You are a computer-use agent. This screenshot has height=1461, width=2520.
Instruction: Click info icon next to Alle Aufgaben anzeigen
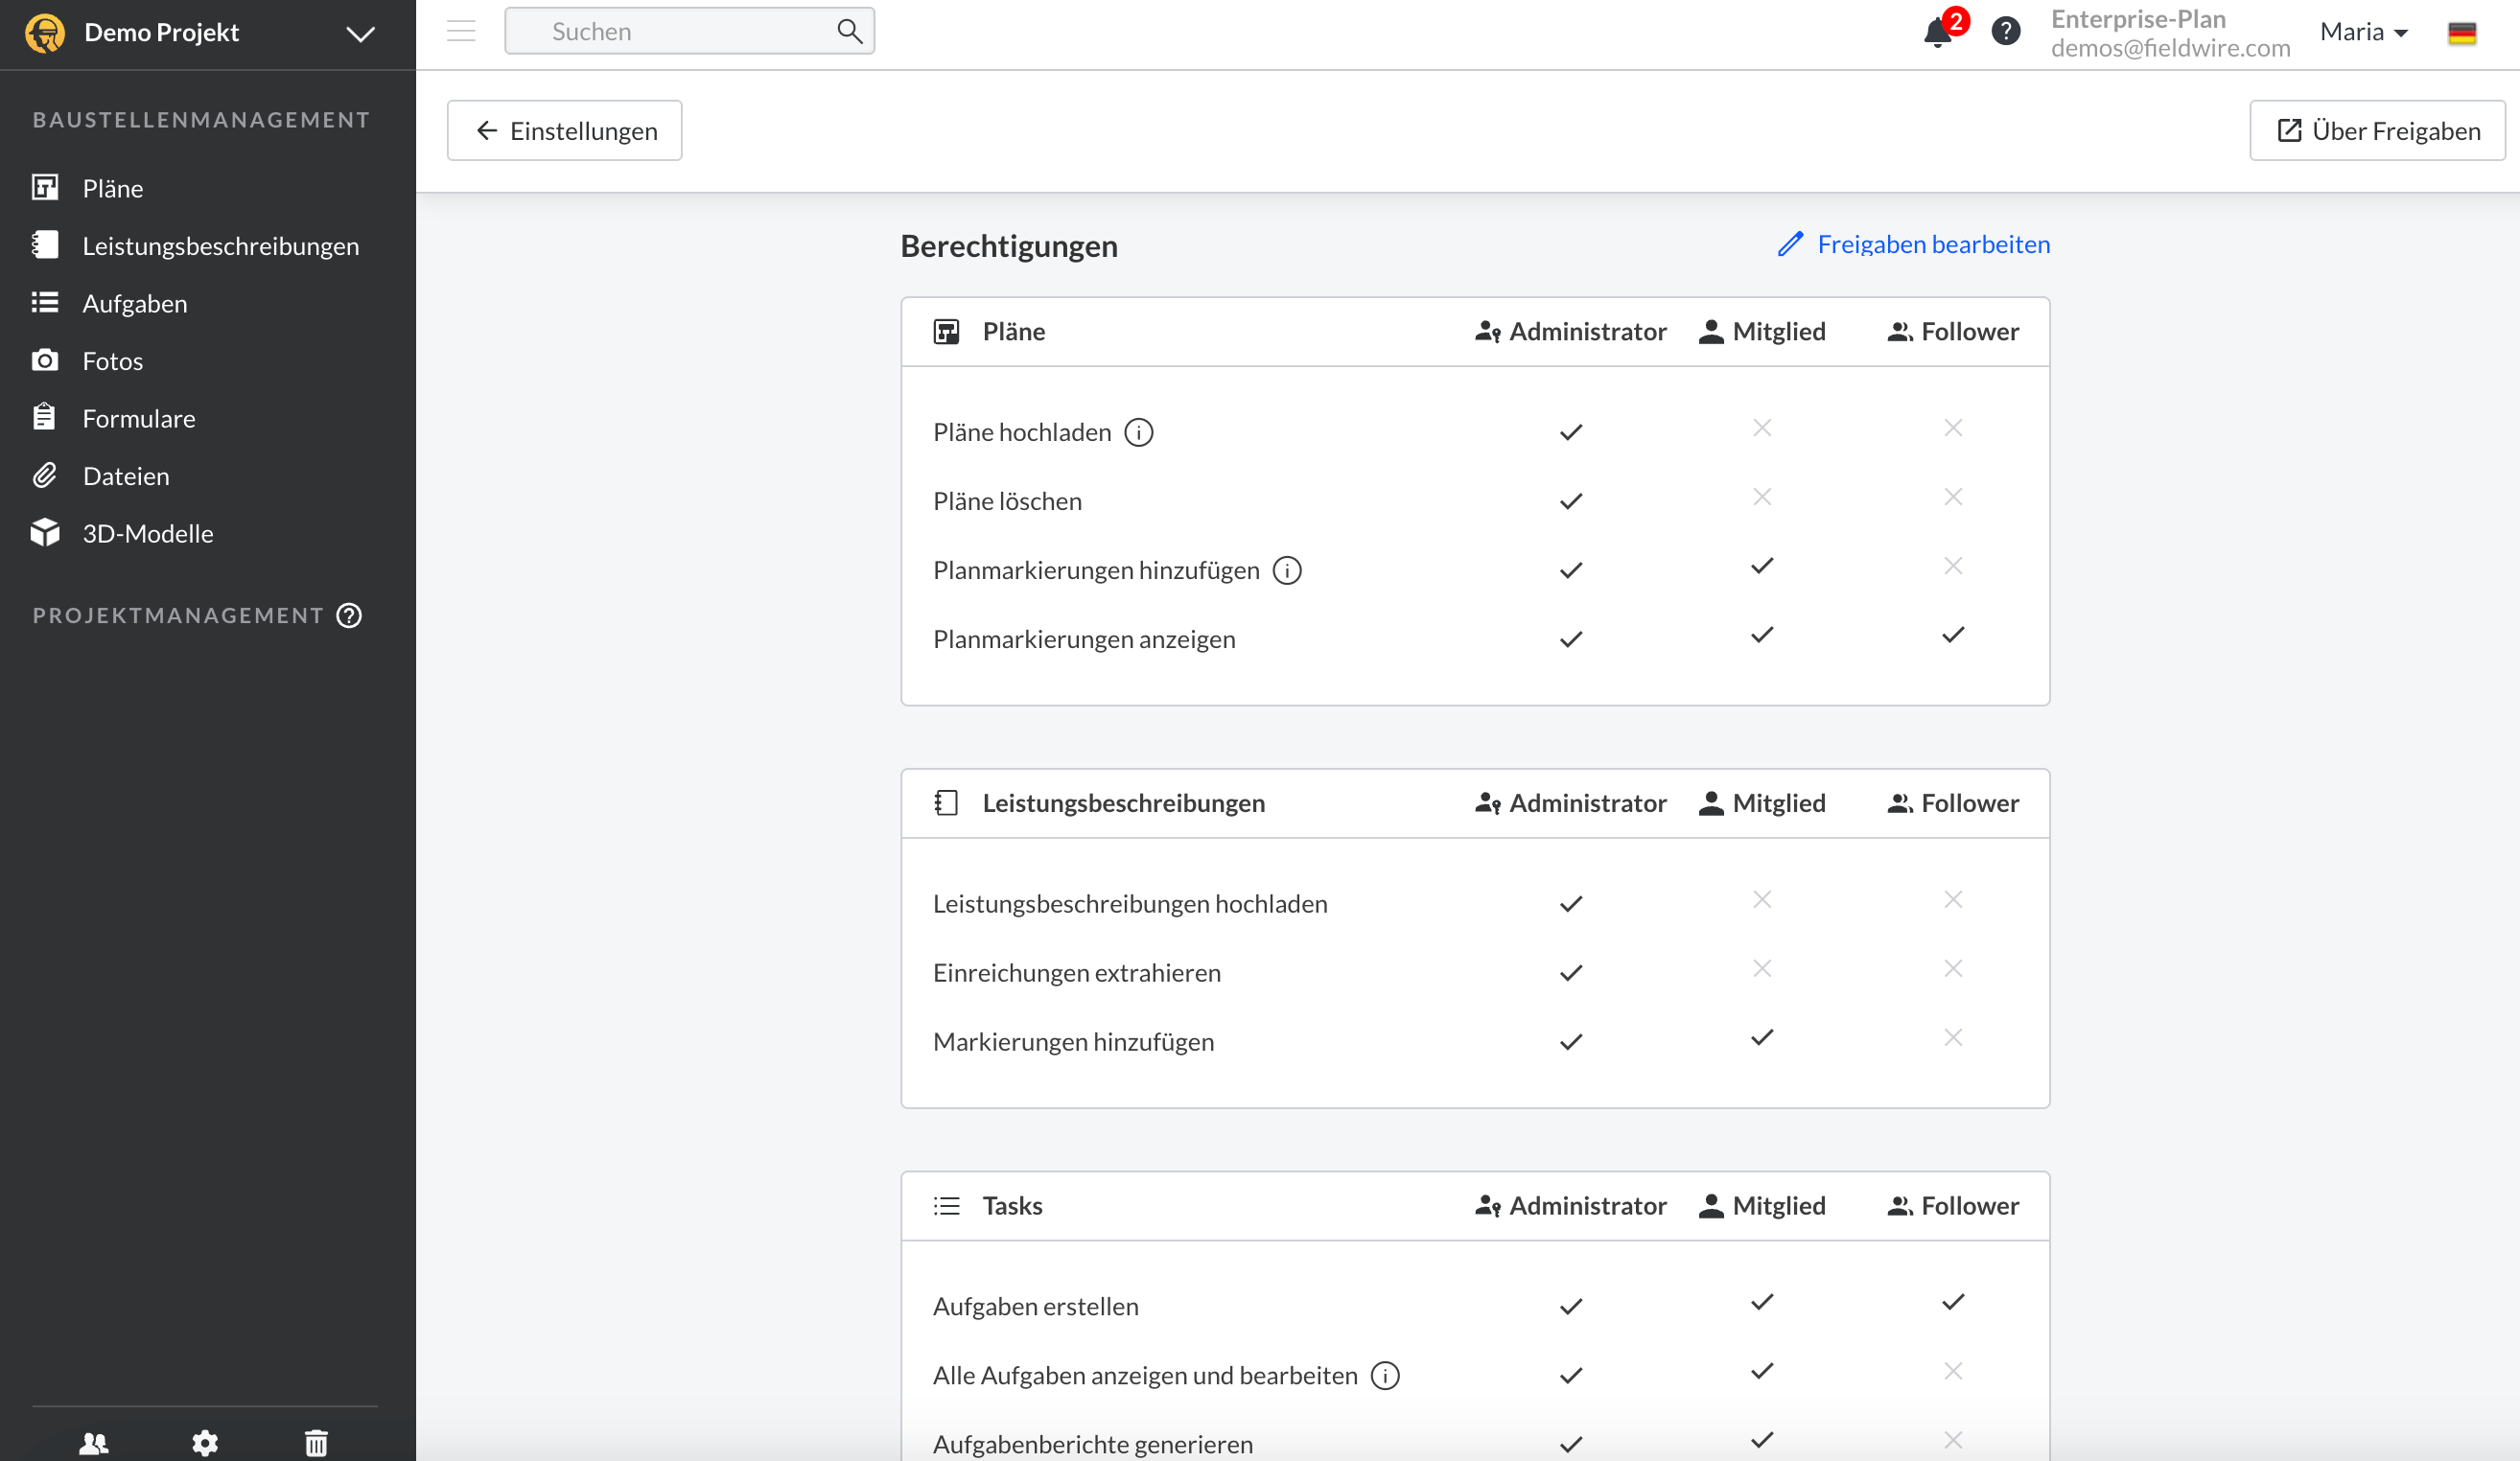tap(1385, 1376)
